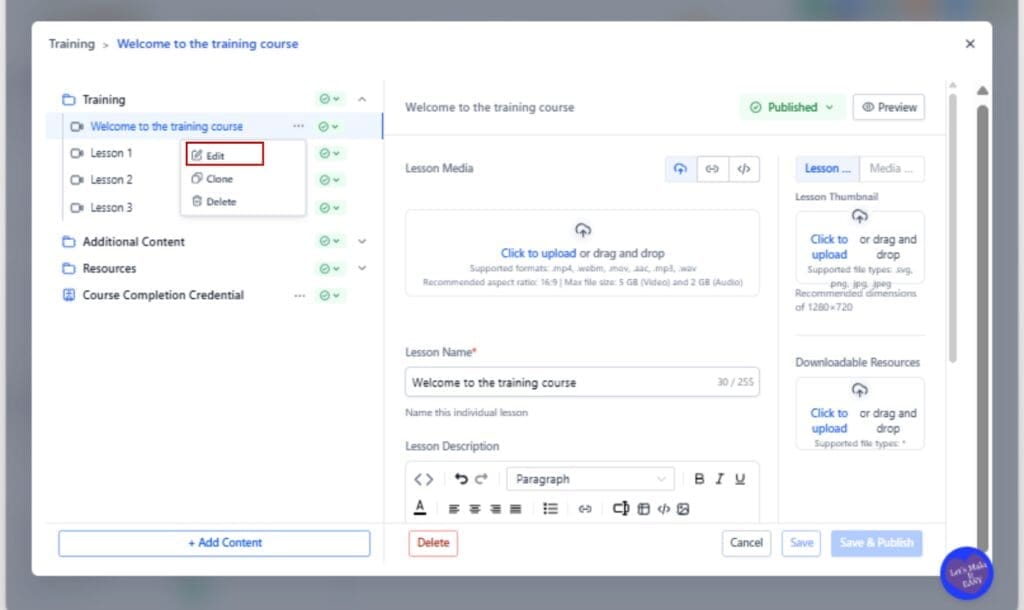
Task: Collapse the Training section
Action: 362,99
